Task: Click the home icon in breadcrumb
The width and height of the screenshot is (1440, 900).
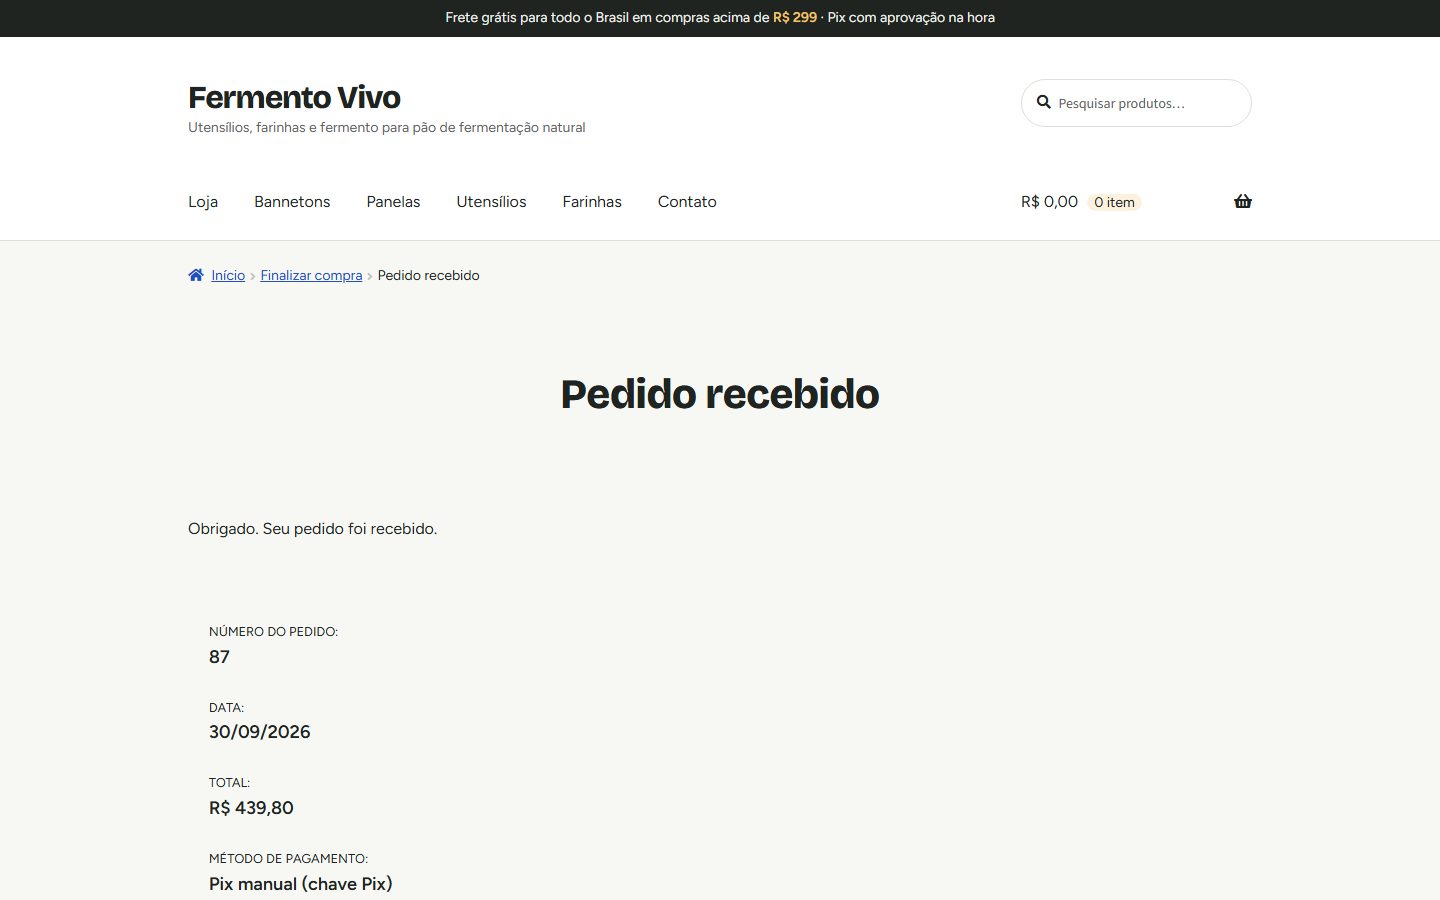Action: pos(196,275)
